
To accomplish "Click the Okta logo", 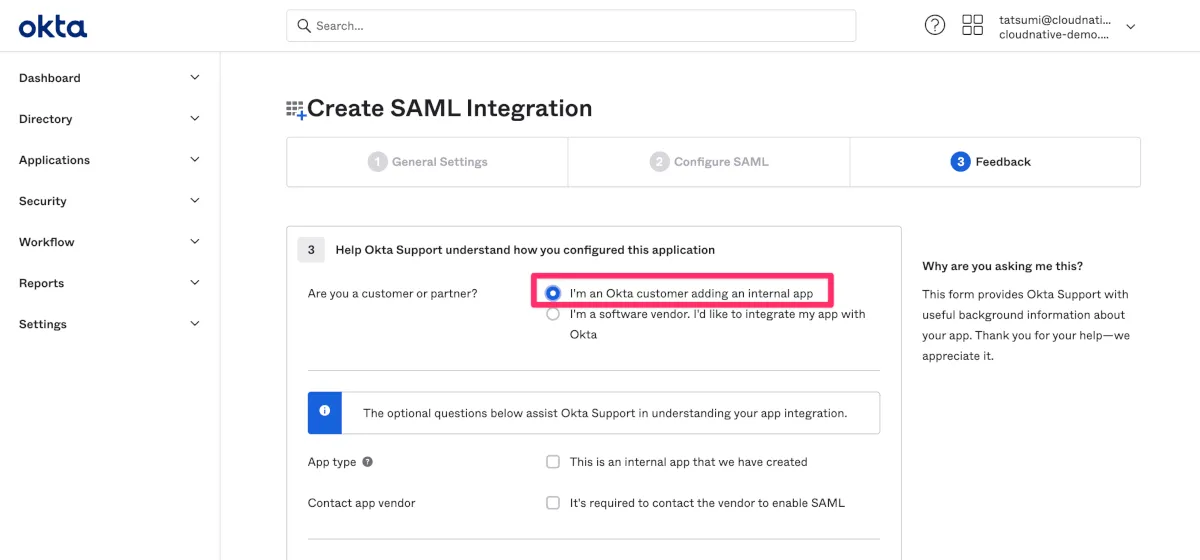I will click(x=53, y=27).
